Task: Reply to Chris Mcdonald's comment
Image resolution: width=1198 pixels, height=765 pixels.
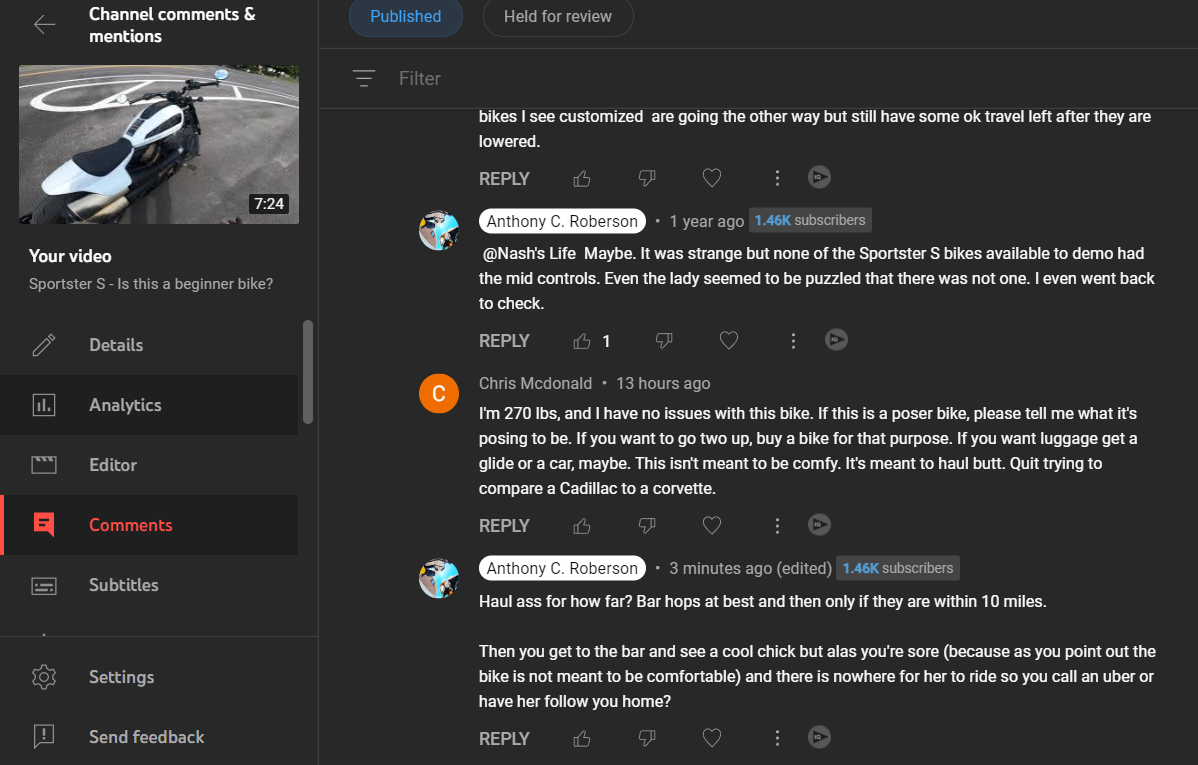Action: (x=504, y=525)
